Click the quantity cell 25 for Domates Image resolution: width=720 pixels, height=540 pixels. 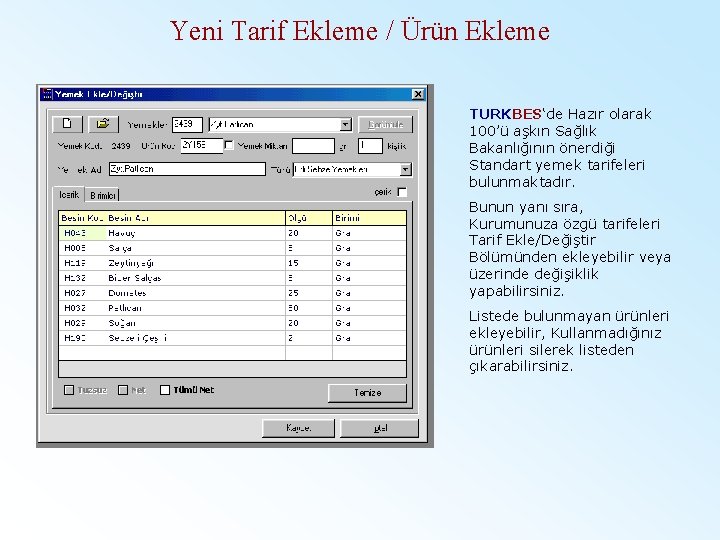tap(309, 293)
